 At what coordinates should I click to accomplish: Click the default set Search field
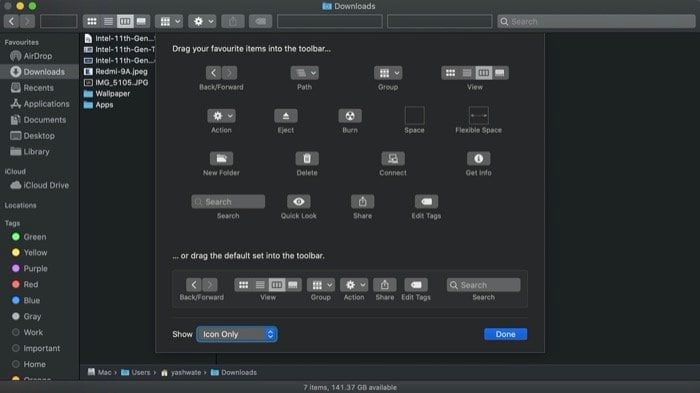coord(483,285)
